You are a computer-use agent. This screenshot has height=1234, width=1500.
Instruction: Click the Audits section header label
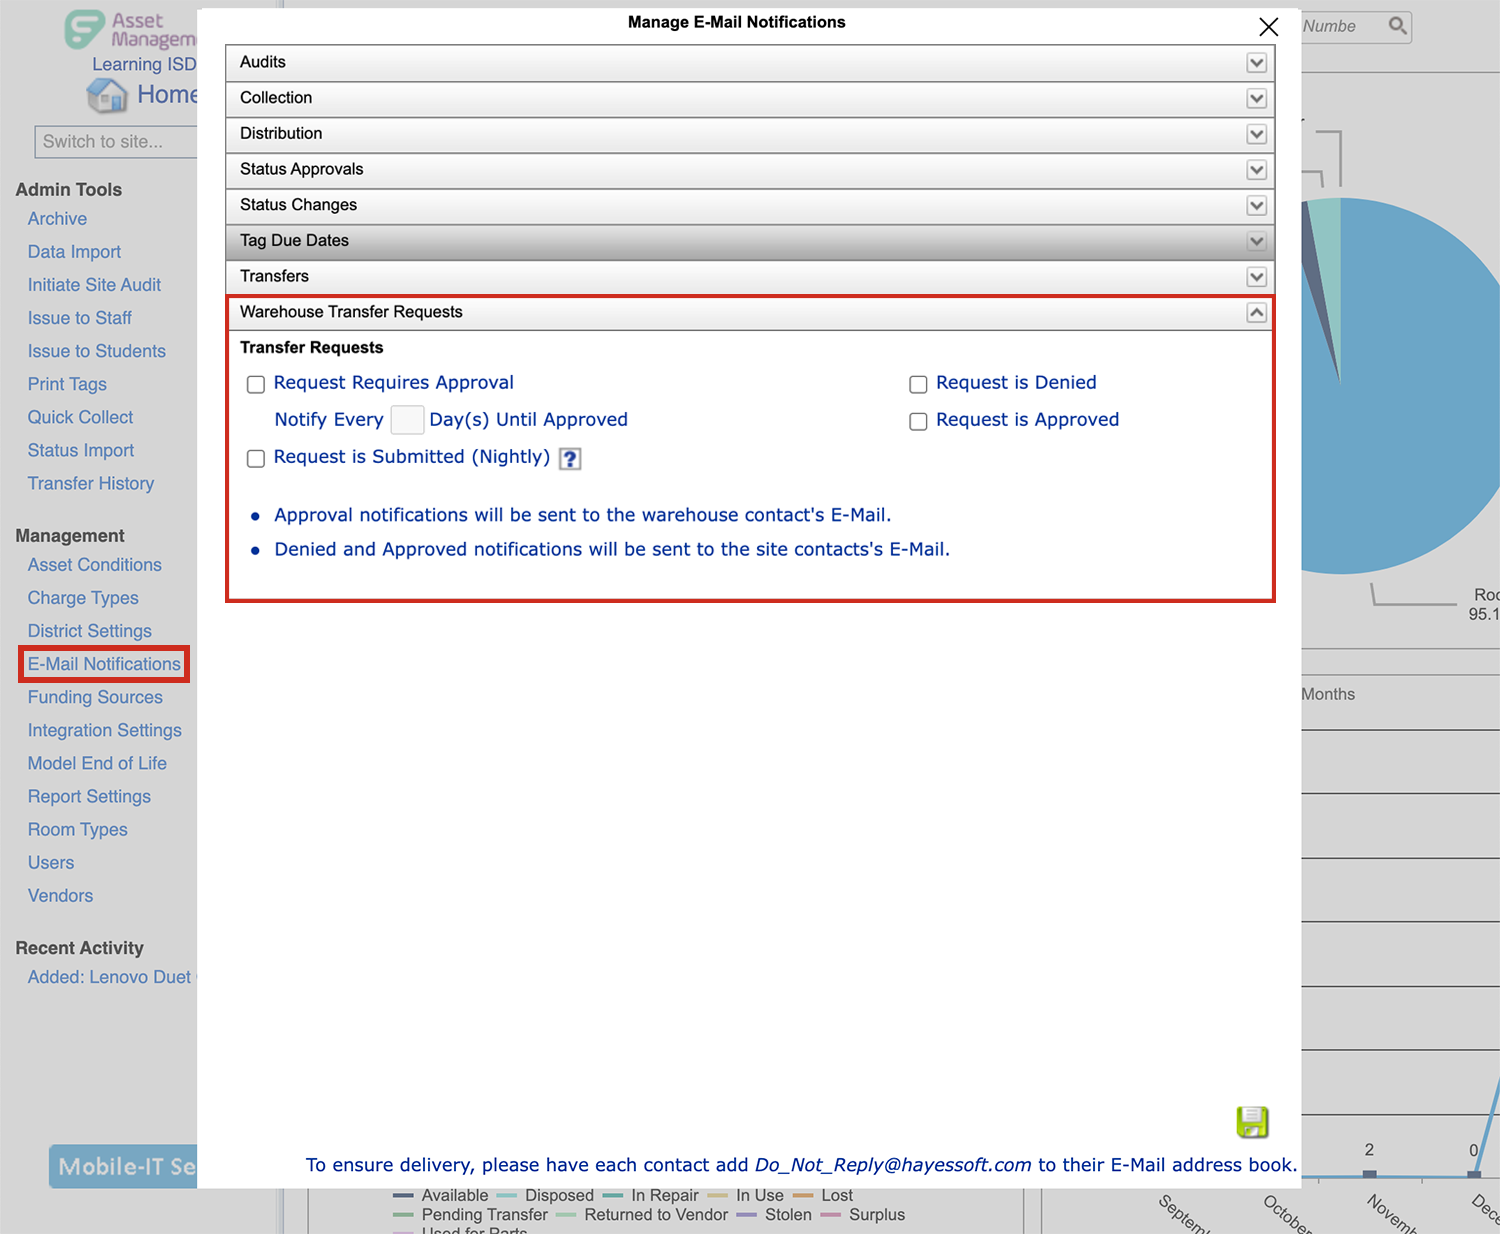click(x=263, y=62)
